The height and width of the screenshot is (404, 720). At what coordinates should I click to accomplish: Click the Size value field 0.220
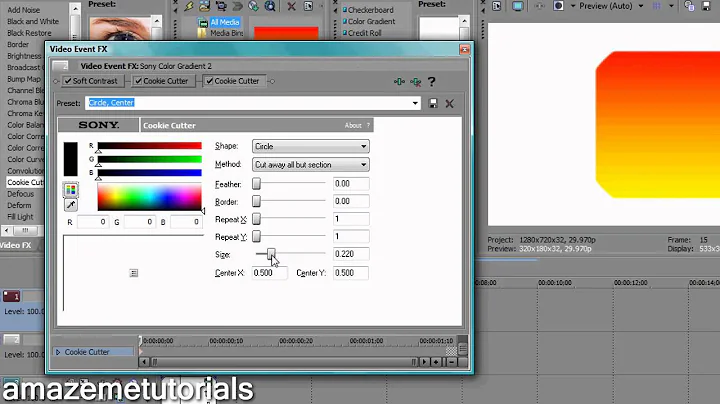pyautogui.click(x=351, y=254)
